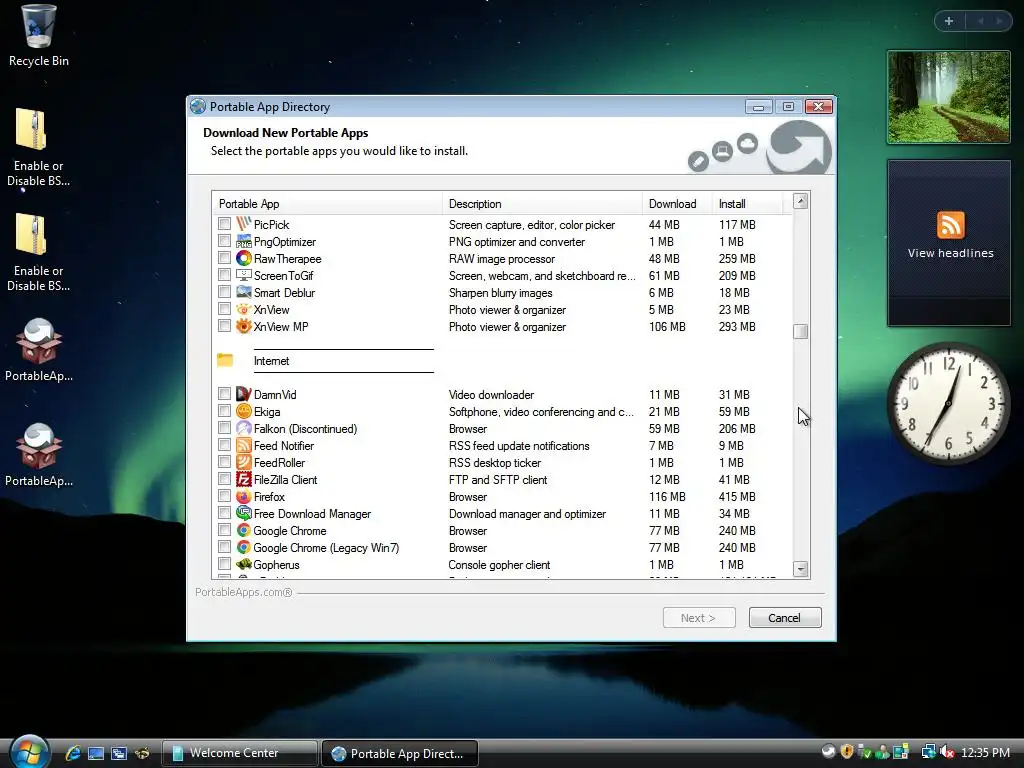
Task: Click the forest slideshow gadget thumbnail
Action: tap(949, 97)
